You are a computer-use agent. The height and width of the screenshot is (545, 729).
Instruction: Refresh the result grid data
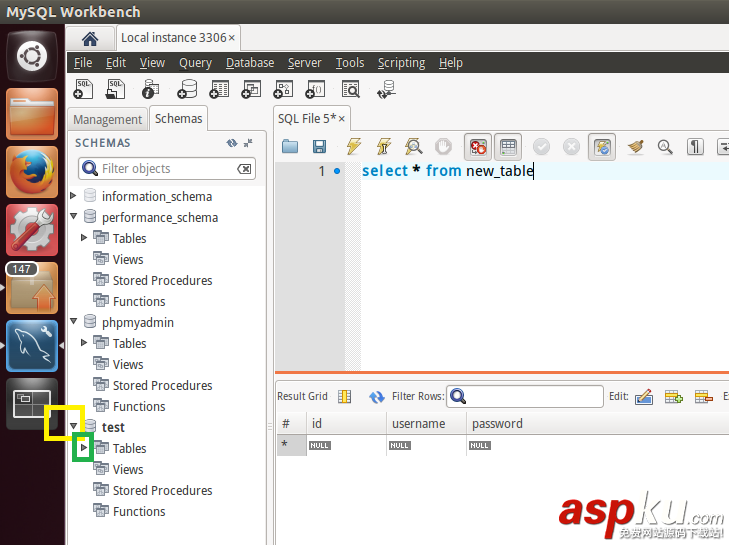[x=376, y=397]
